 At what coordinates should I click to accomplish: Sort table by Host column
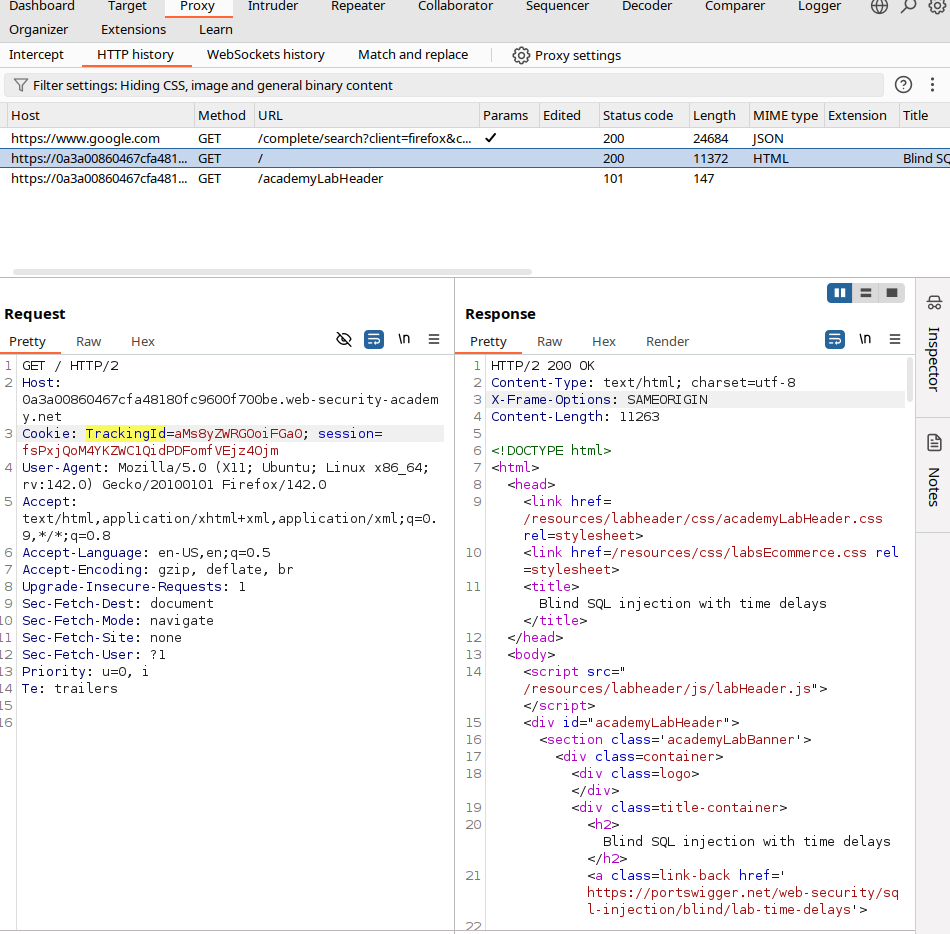pos(101,116)
